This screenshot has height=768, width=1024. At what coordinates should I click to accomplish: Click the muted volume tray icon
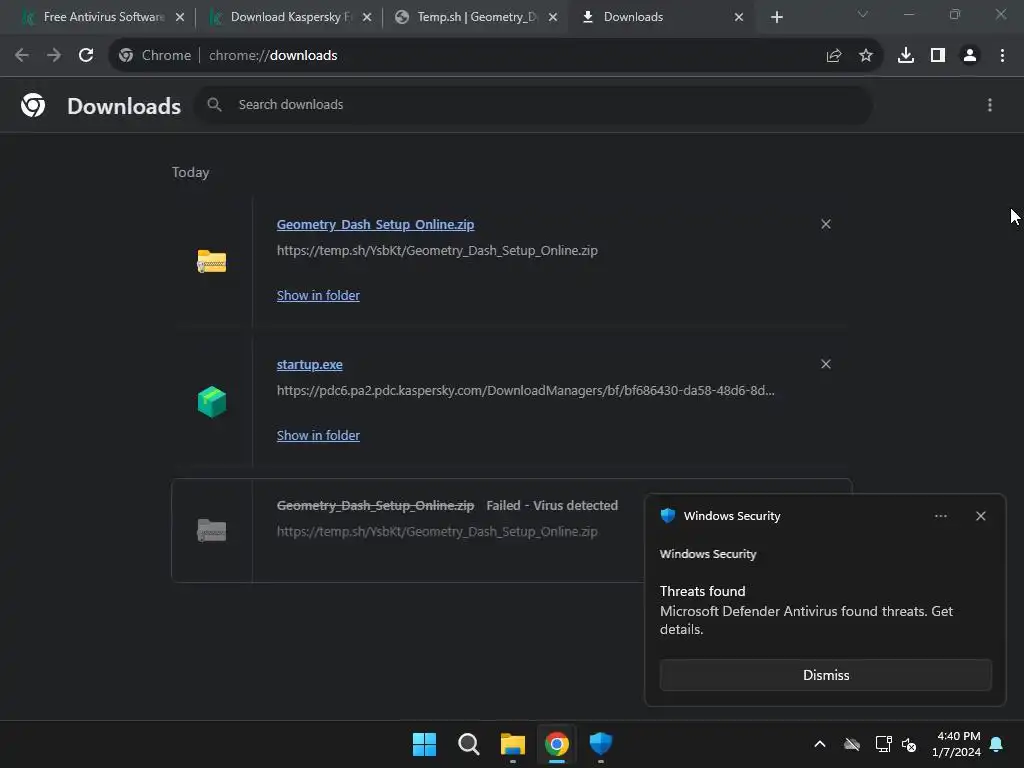[x=909, y=744]
